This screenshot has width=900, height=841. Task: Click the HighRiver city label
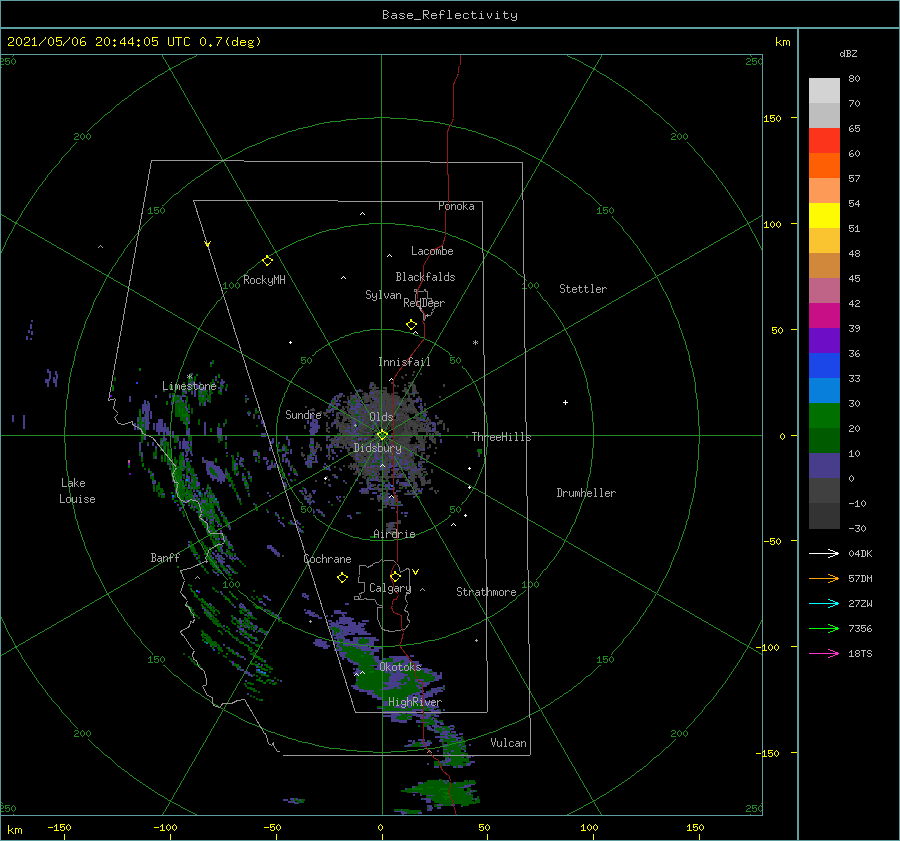(x=414, y=702)
